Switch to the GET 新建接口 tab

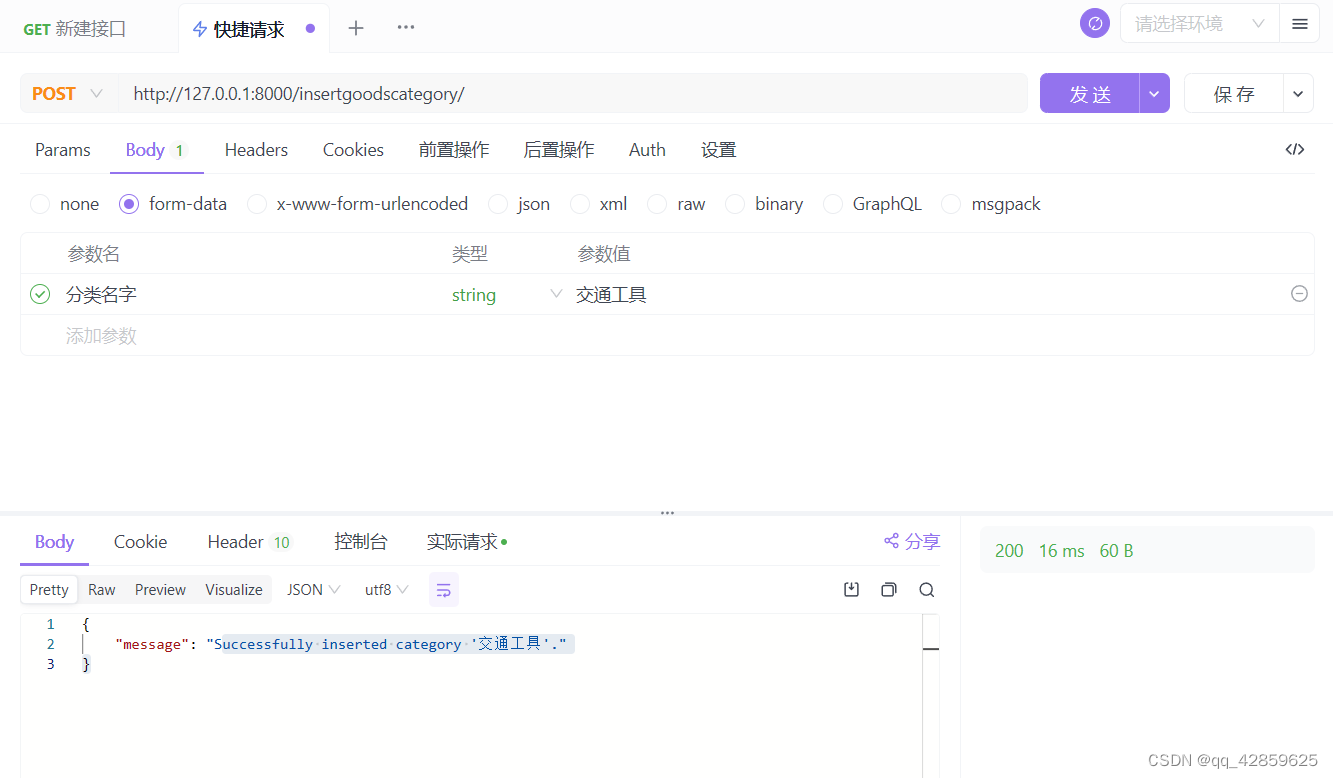[75, 29]
